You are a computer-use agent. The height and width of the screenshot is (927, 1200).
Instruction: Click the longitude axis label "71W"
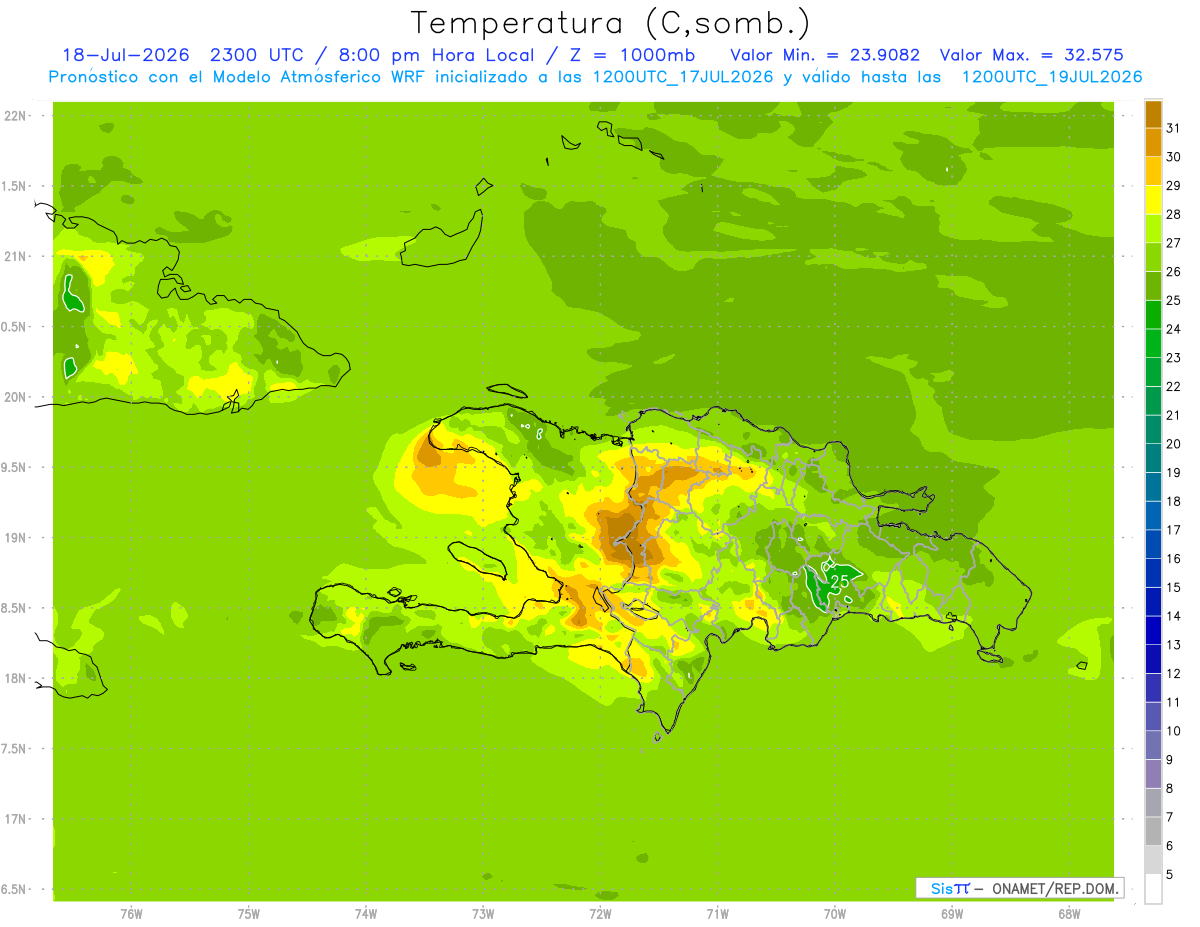point(717,913)
